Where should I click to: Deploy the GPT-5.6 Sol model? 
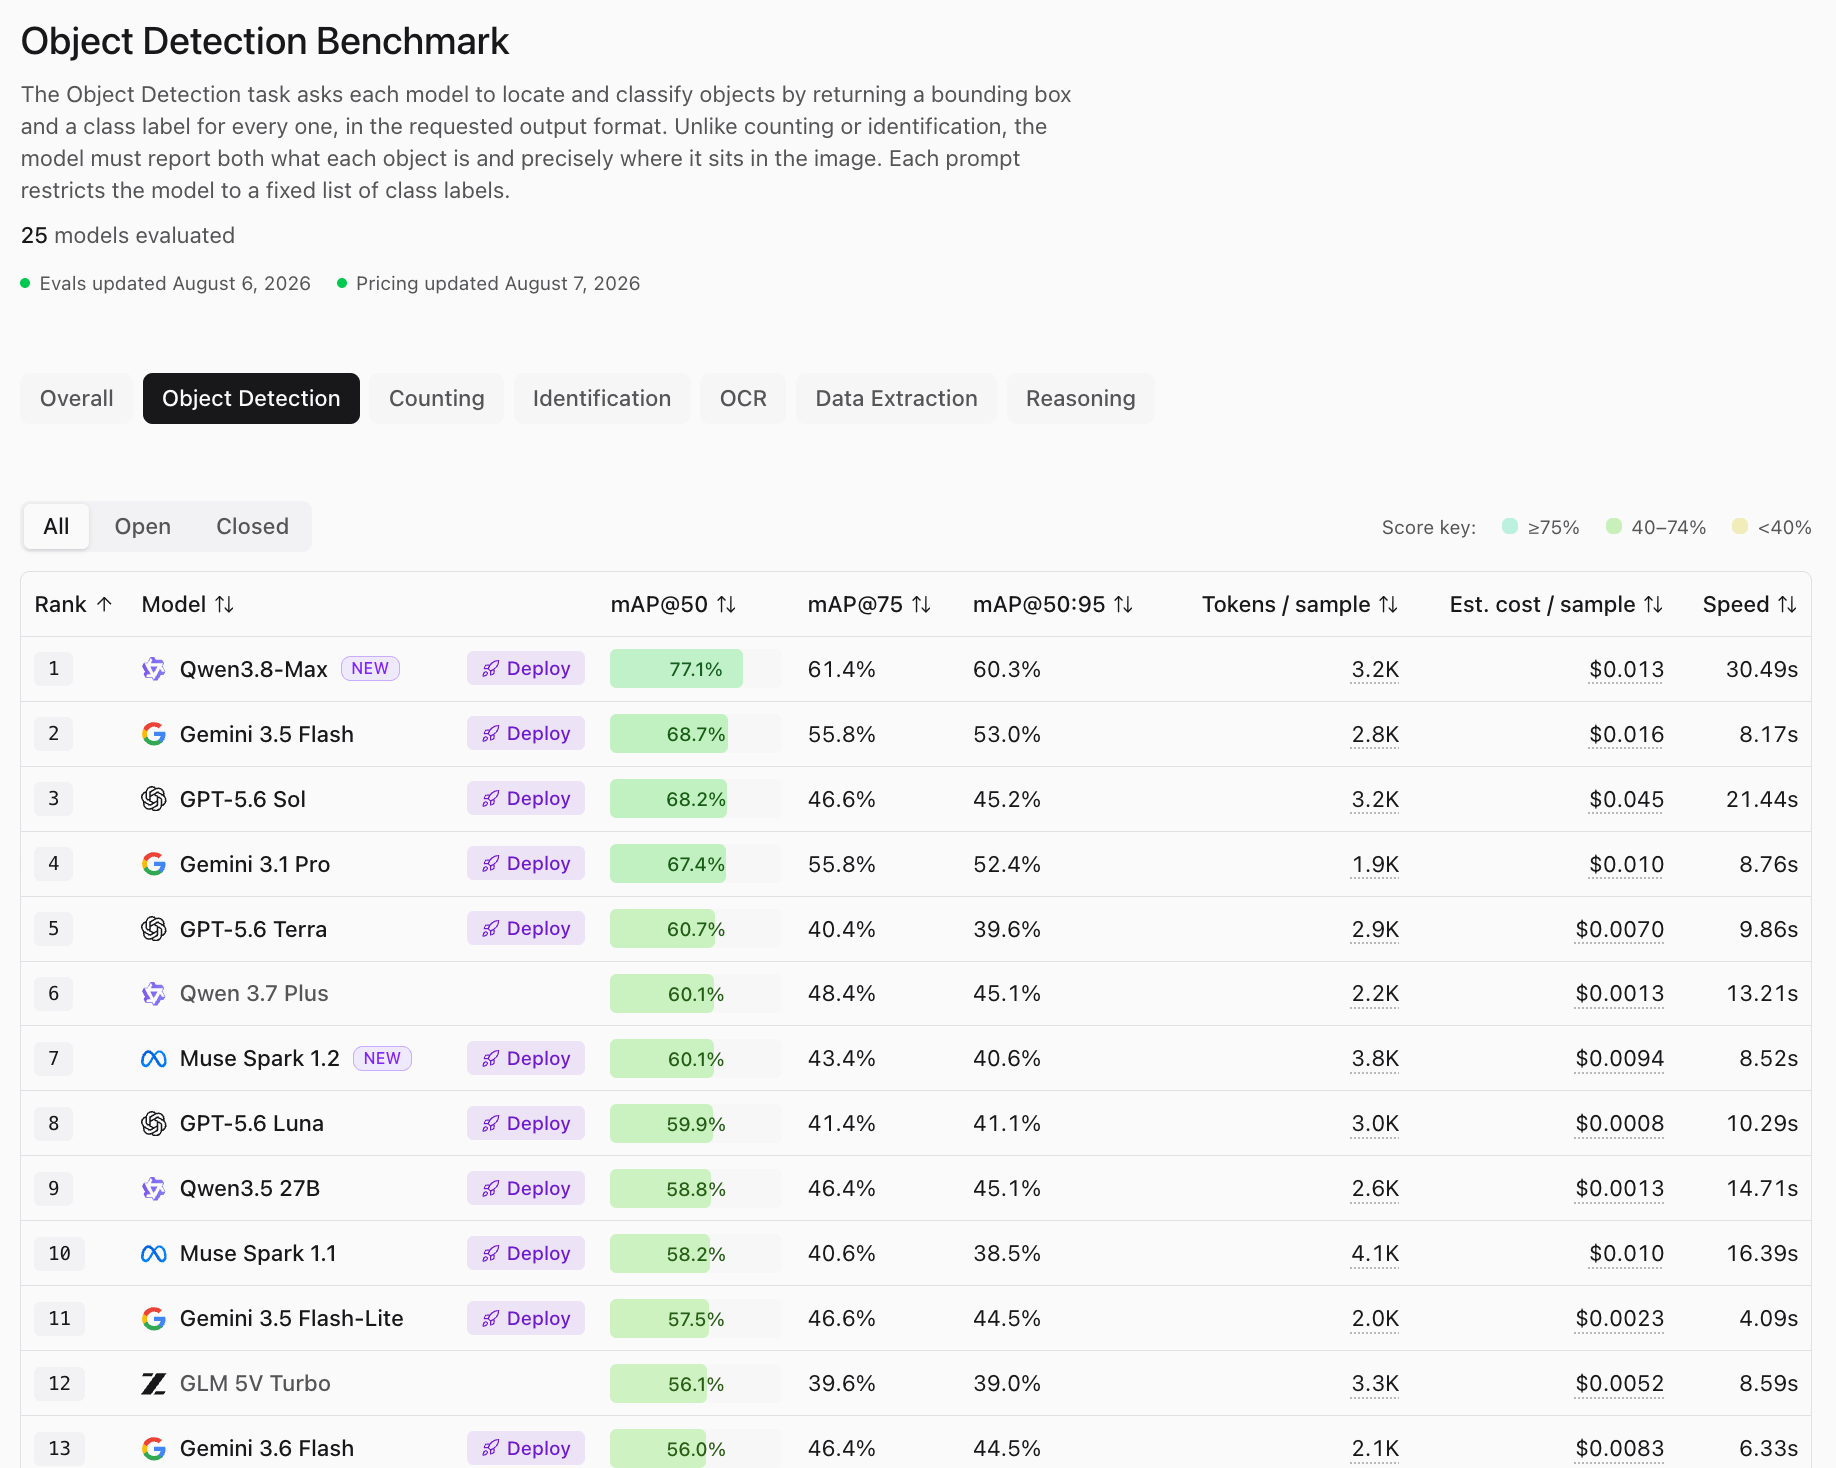pos(526,799)
